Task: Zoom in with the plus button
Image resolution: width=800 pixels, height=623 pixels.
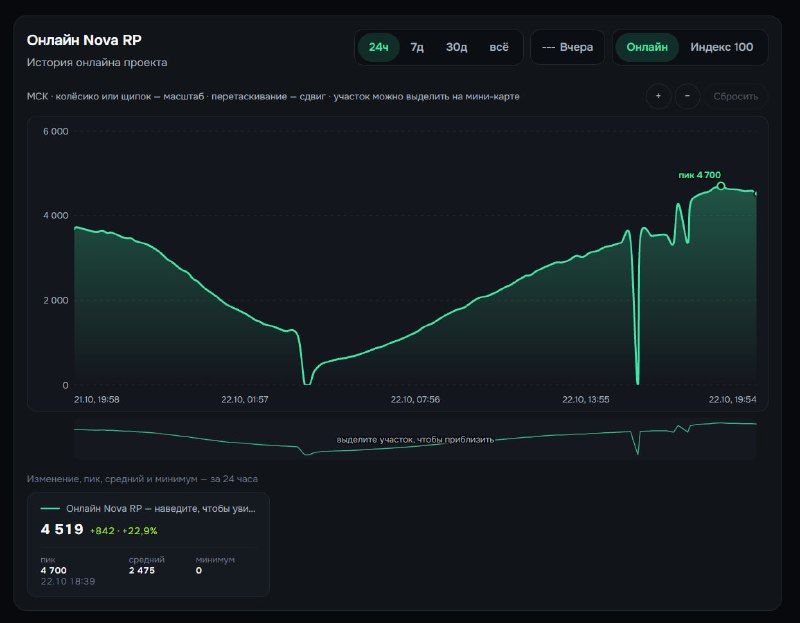Action: pyautogui.click(x=658, y=96)
